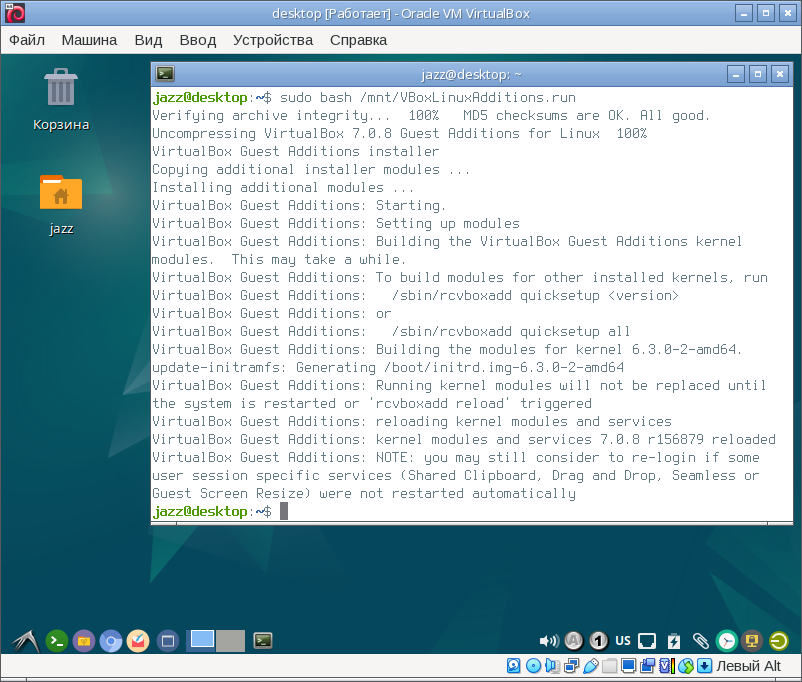Screen dimensions: 802x682
Task: Launch the mail client icon
Action: pos(138,641)
